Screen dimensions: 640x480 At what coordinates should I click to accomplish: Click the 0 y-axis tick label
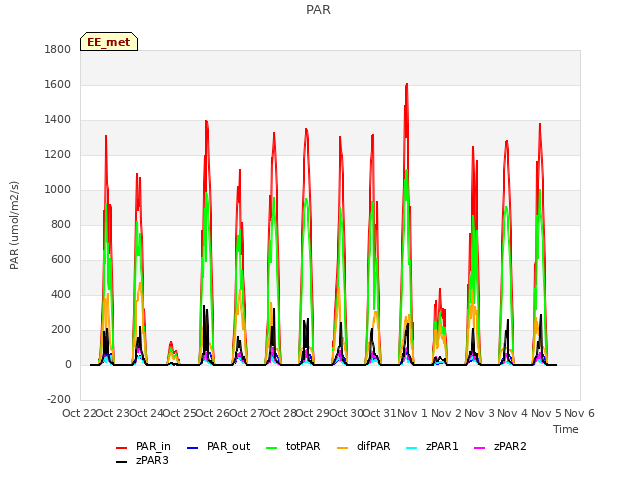pos(68,365)
